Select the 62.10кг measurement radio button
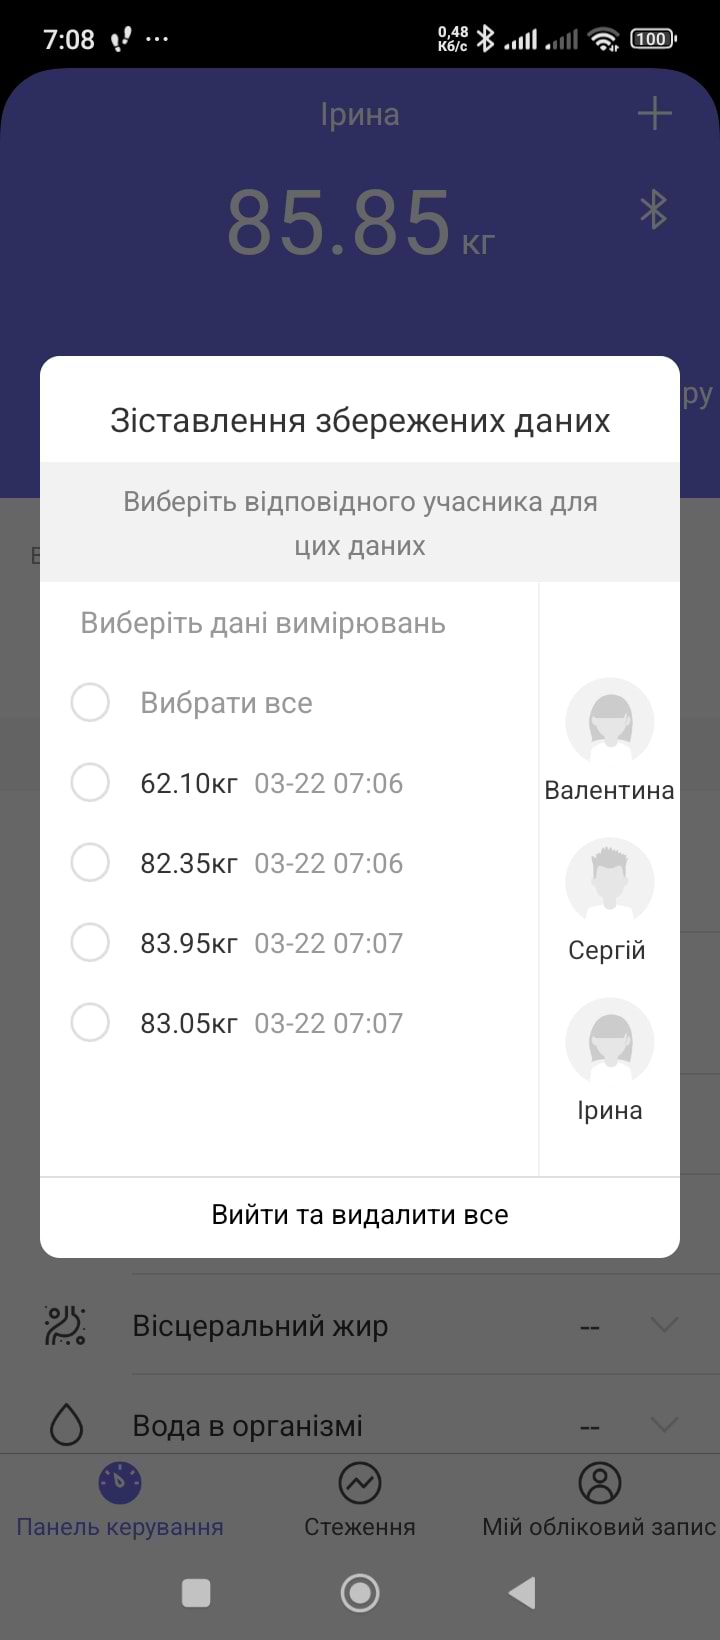The height and width of the screenshot is (1640, 720). [90, 782]
